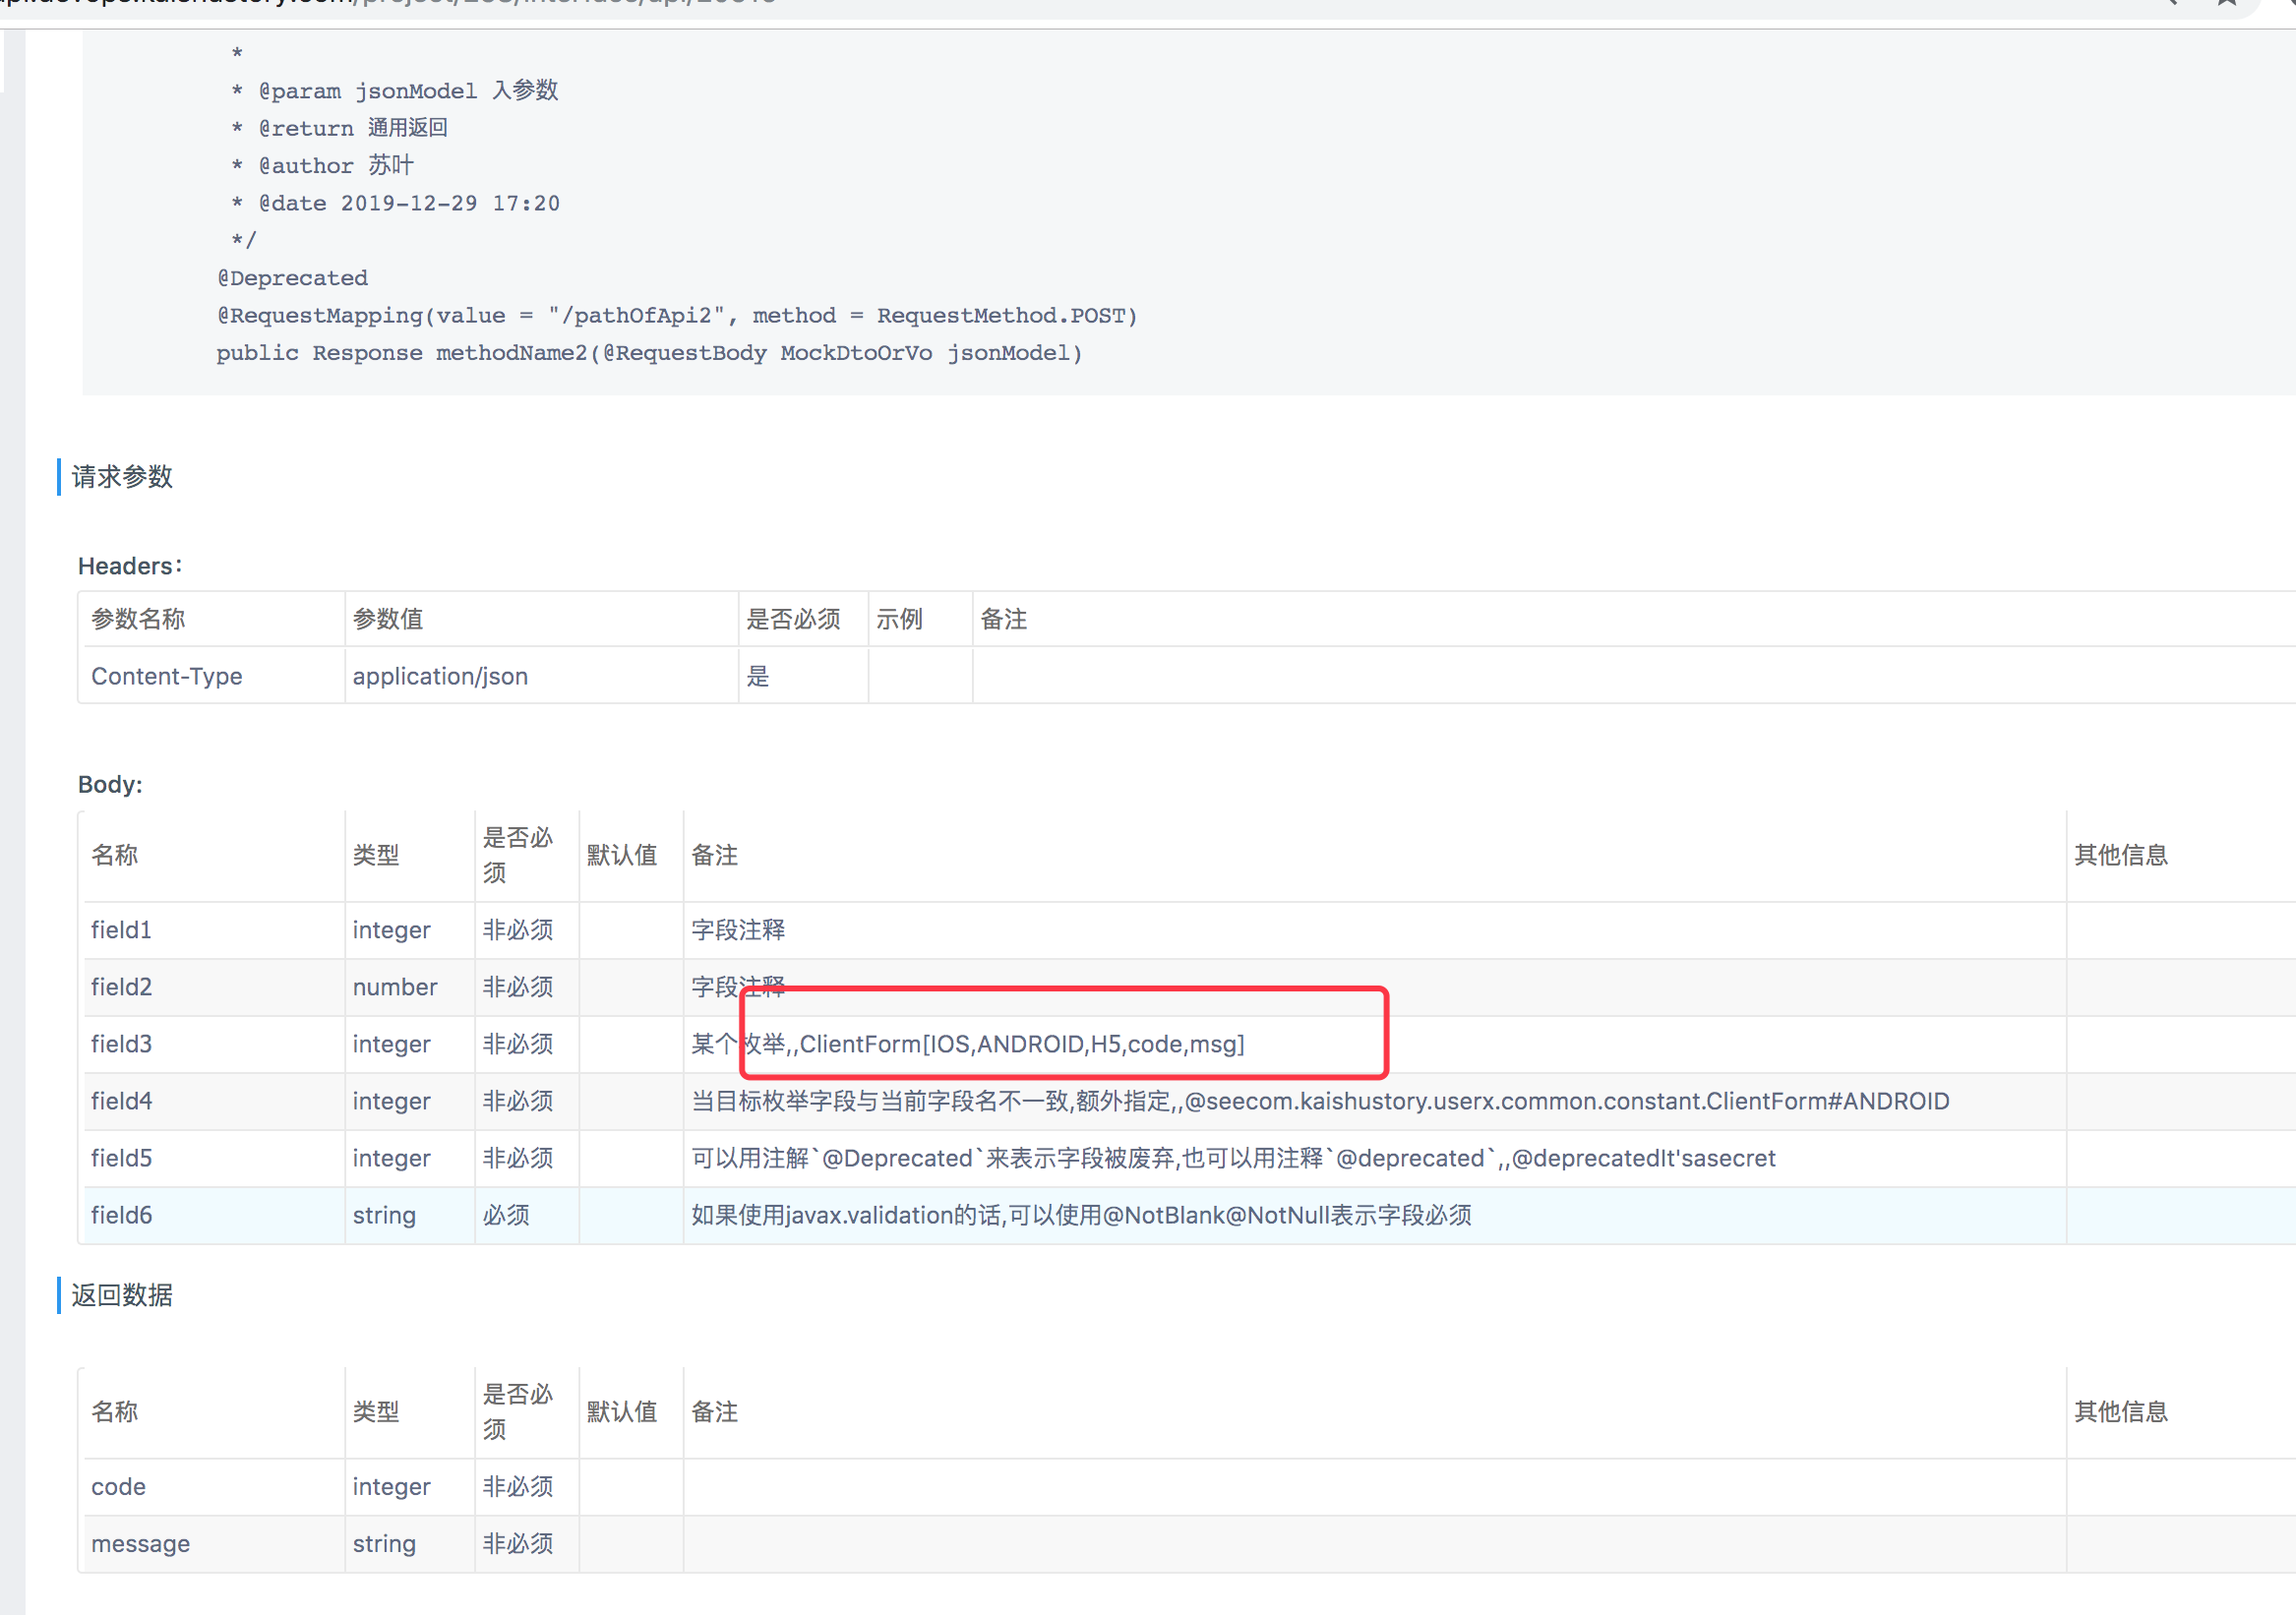
Task: Select the number type in field2 row
Action: [395, 987]
